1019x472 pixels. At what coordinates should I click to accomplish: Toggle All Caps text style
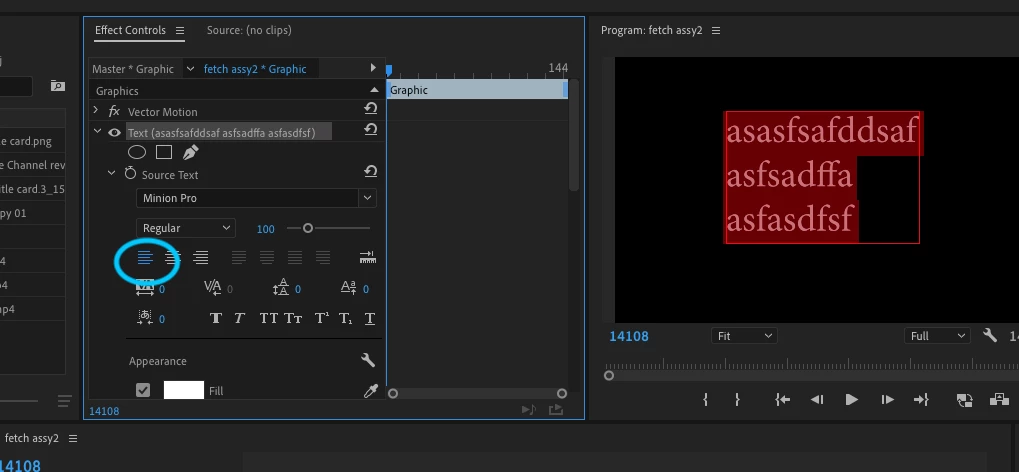pyautogui.click(x=268, y=318)
